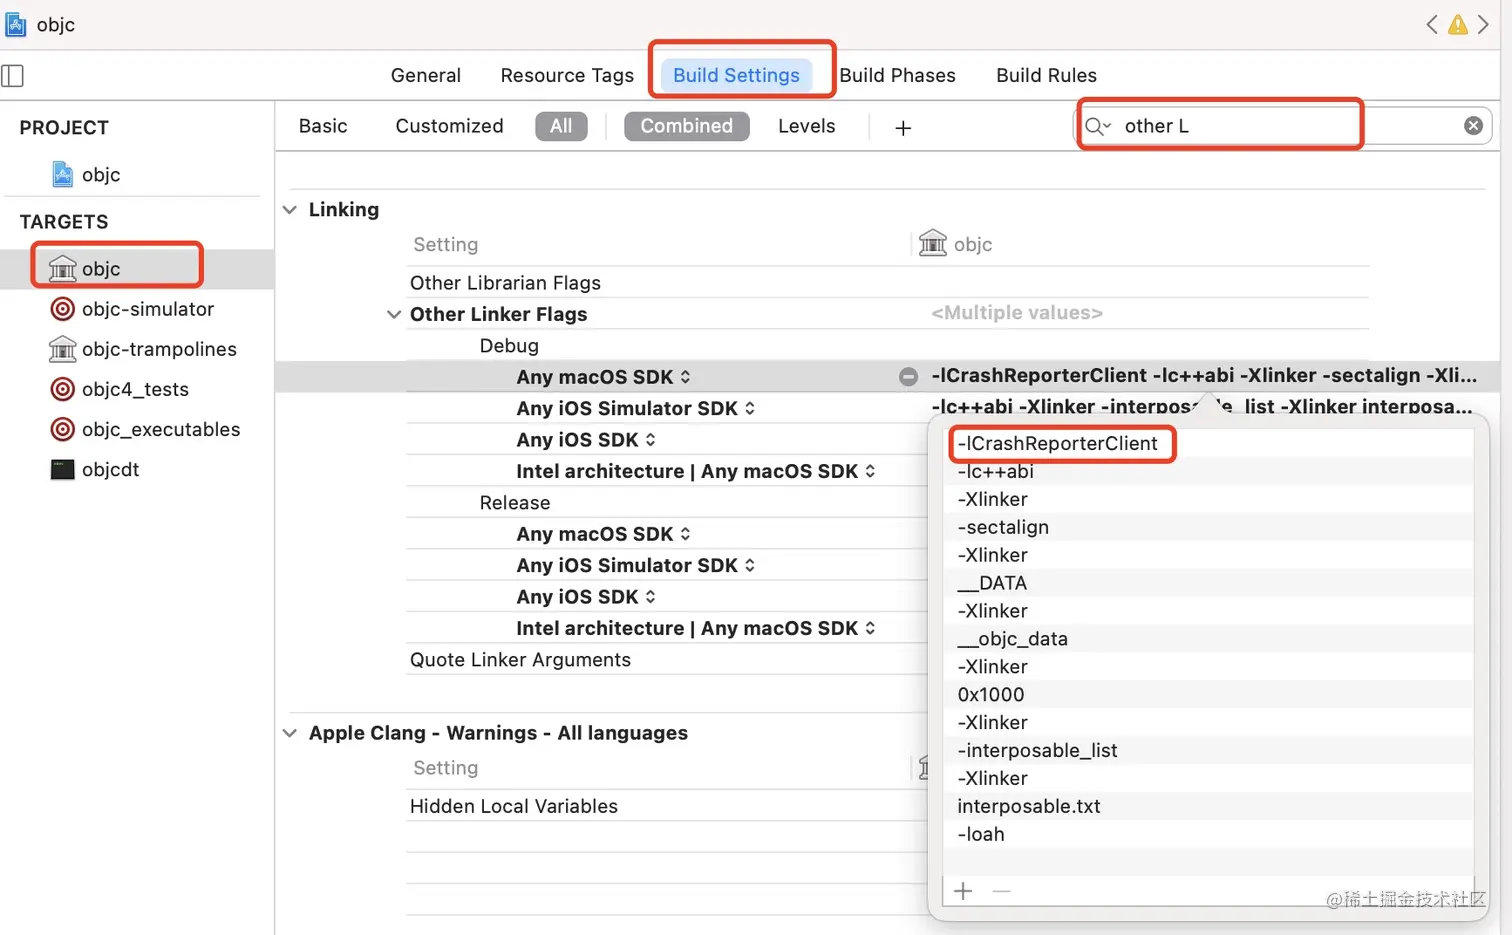Select the -sectalign flag entry
Image resolution: width=1512 pixels, height=935 pixels.
click(1208, 527)
